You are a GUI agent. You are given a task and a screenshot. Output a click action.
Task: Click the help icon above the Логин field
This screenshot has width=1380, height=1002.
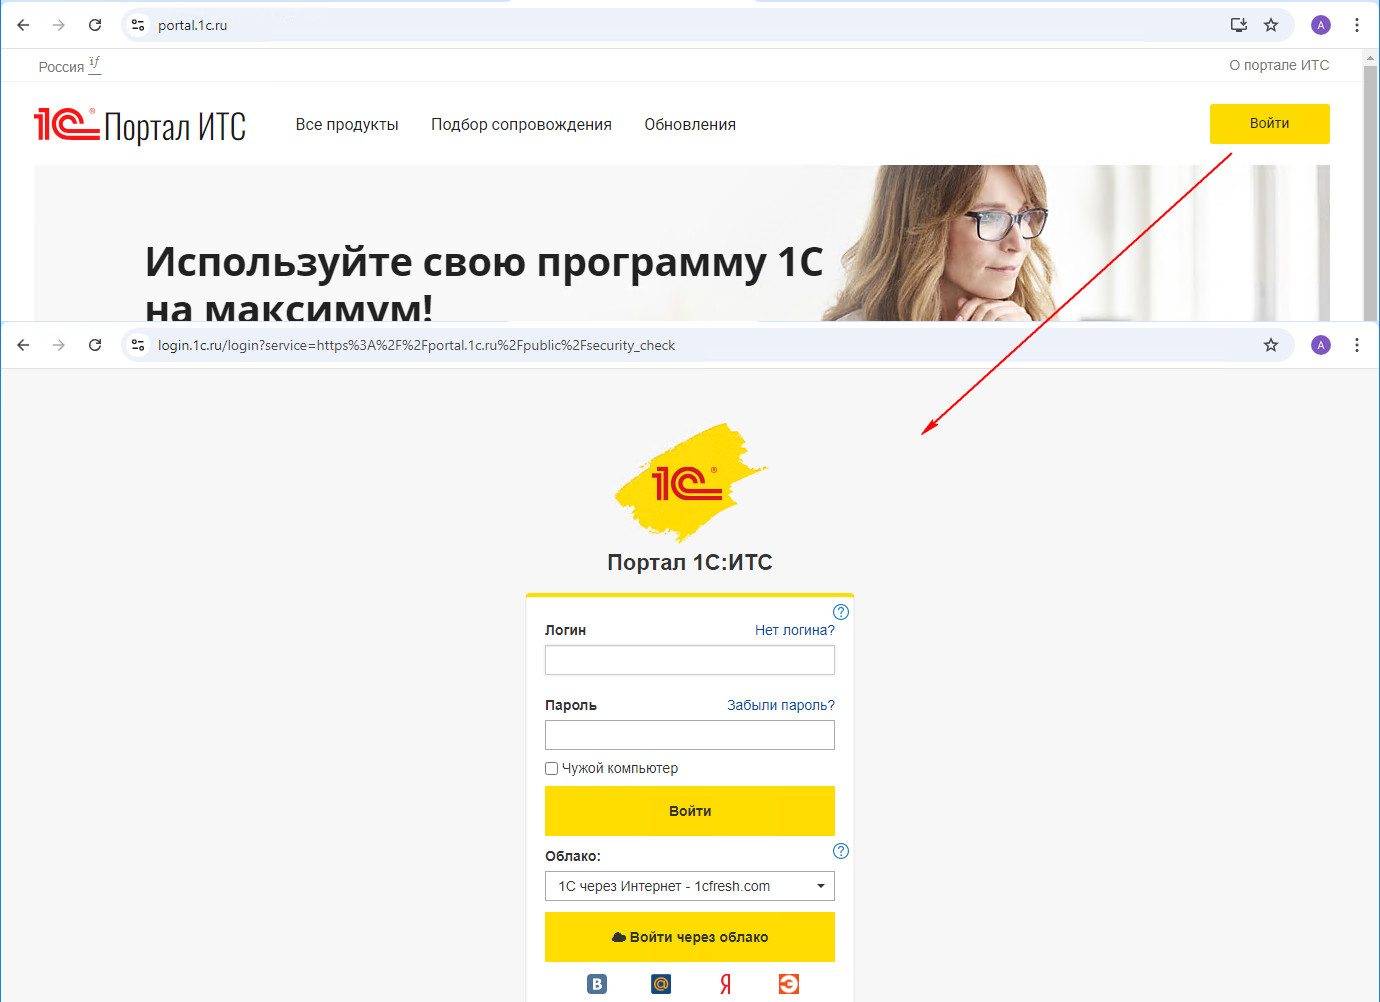coord(841,612)
